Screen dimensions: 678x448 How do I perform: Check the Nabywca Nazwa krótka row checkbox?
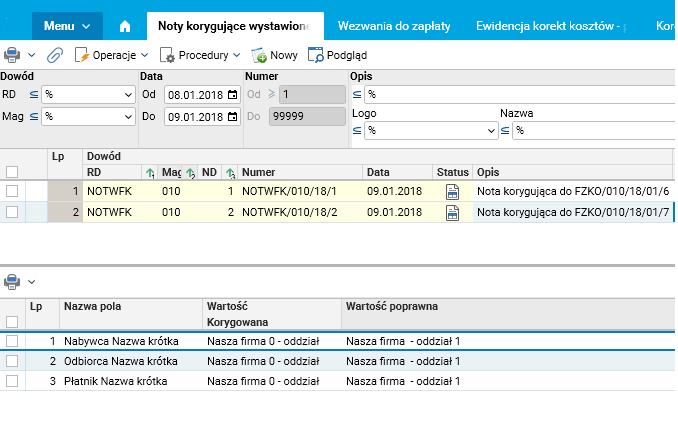tap(12, 341)
